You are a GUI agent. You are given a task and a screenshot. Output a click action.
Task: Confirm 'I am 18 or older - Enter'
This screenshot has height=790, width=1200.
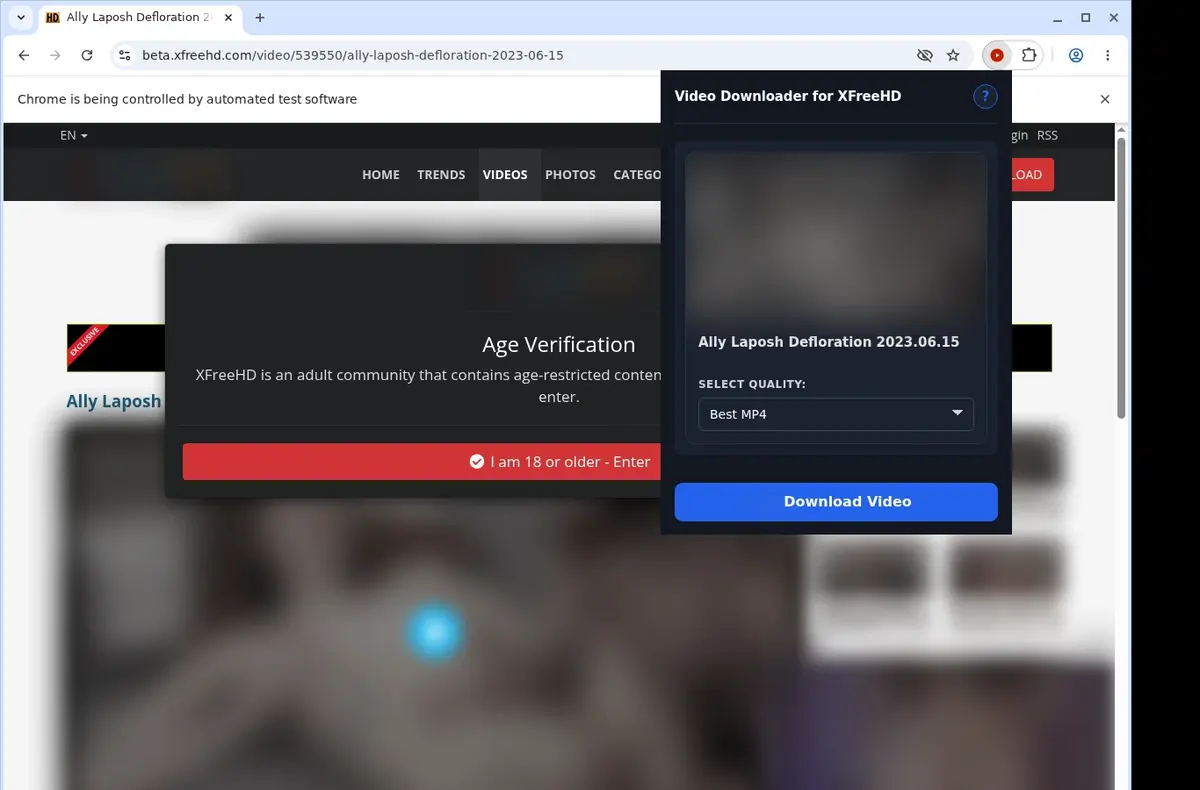pos(421,462)
